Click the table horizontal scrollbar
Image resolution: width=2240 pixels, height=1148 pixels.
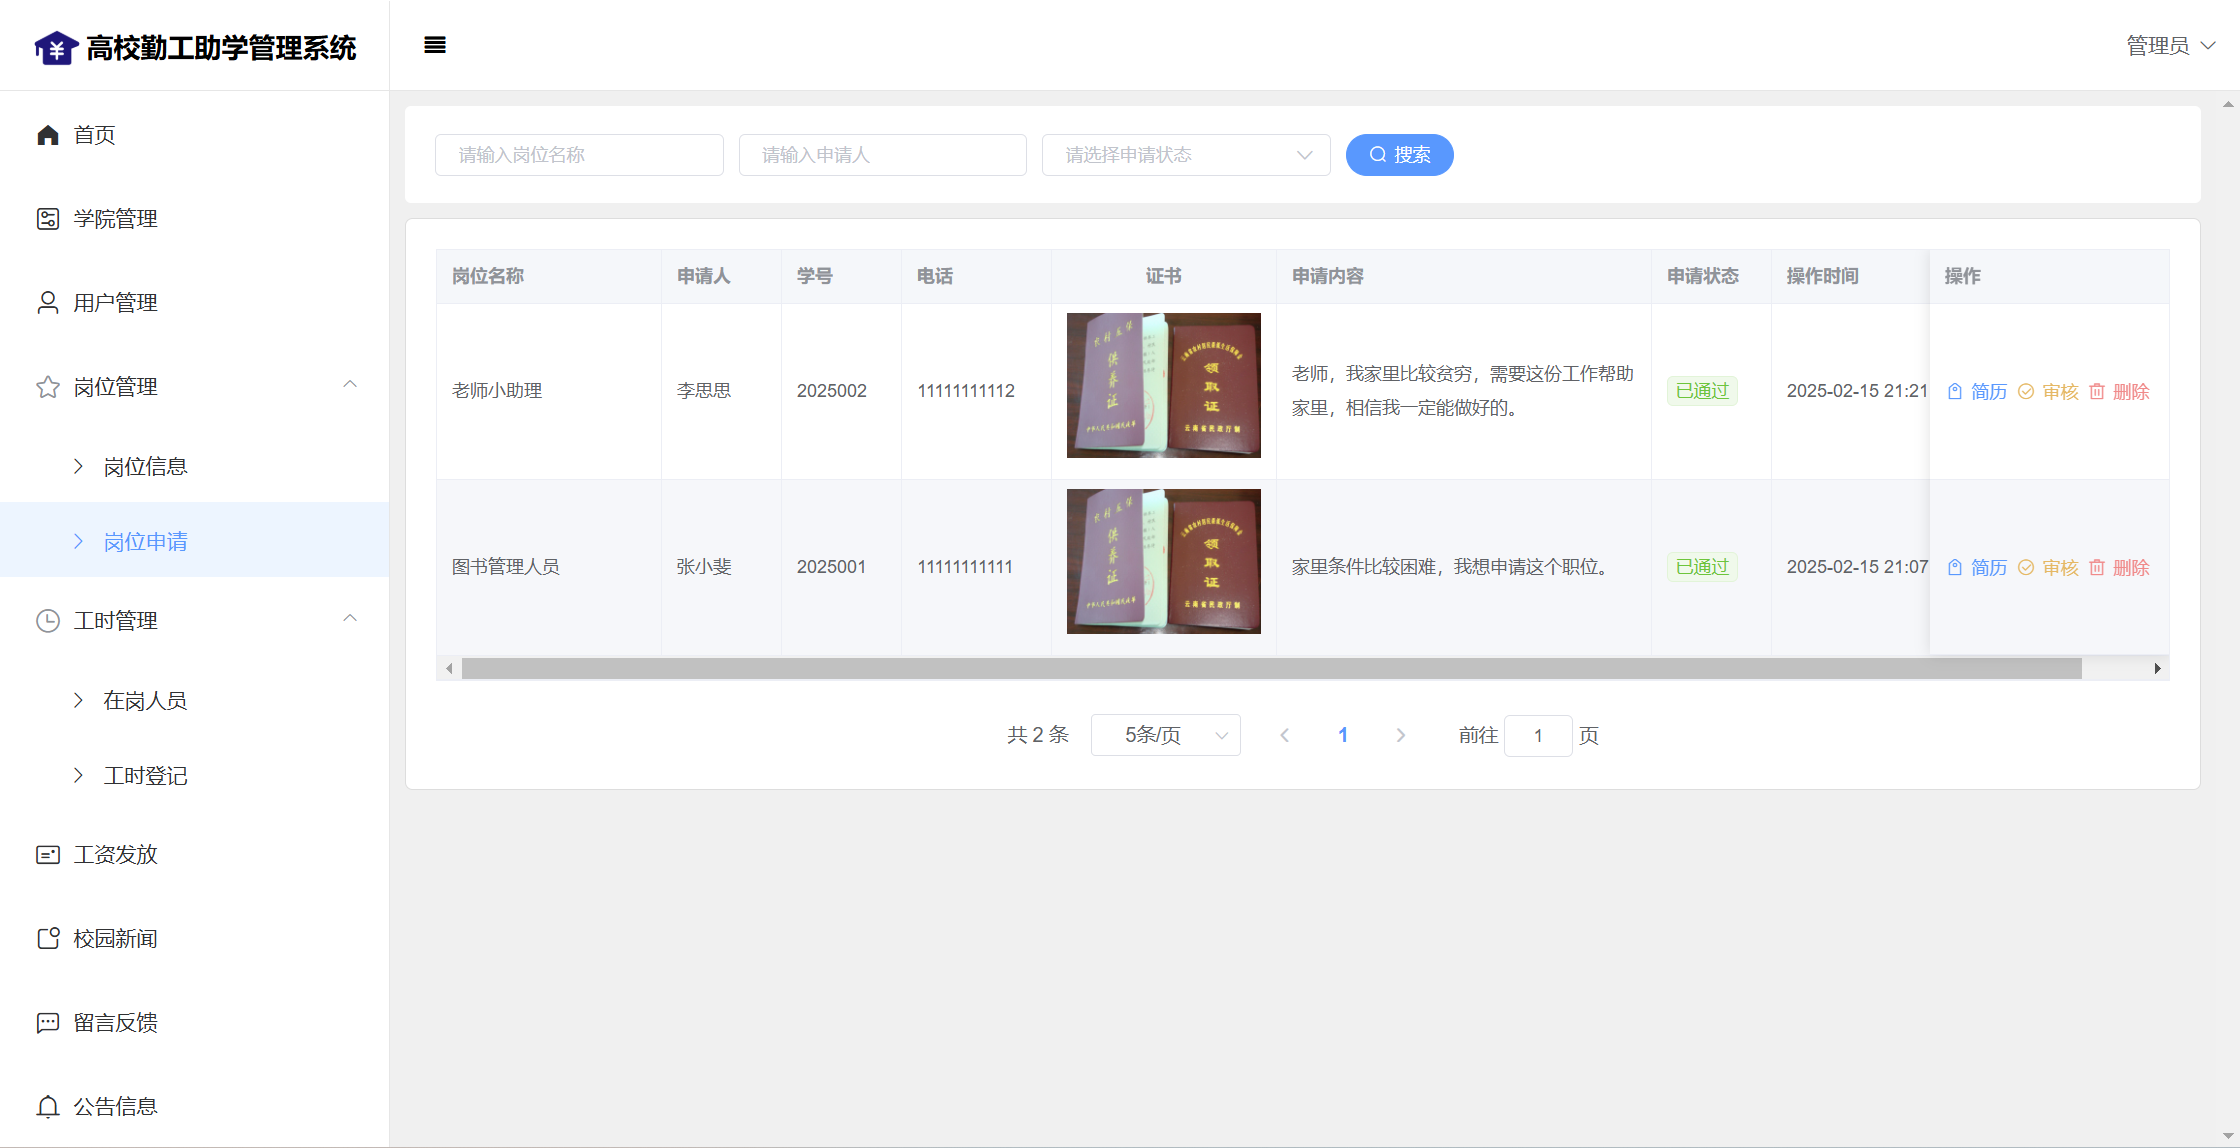coord(1270,669)
